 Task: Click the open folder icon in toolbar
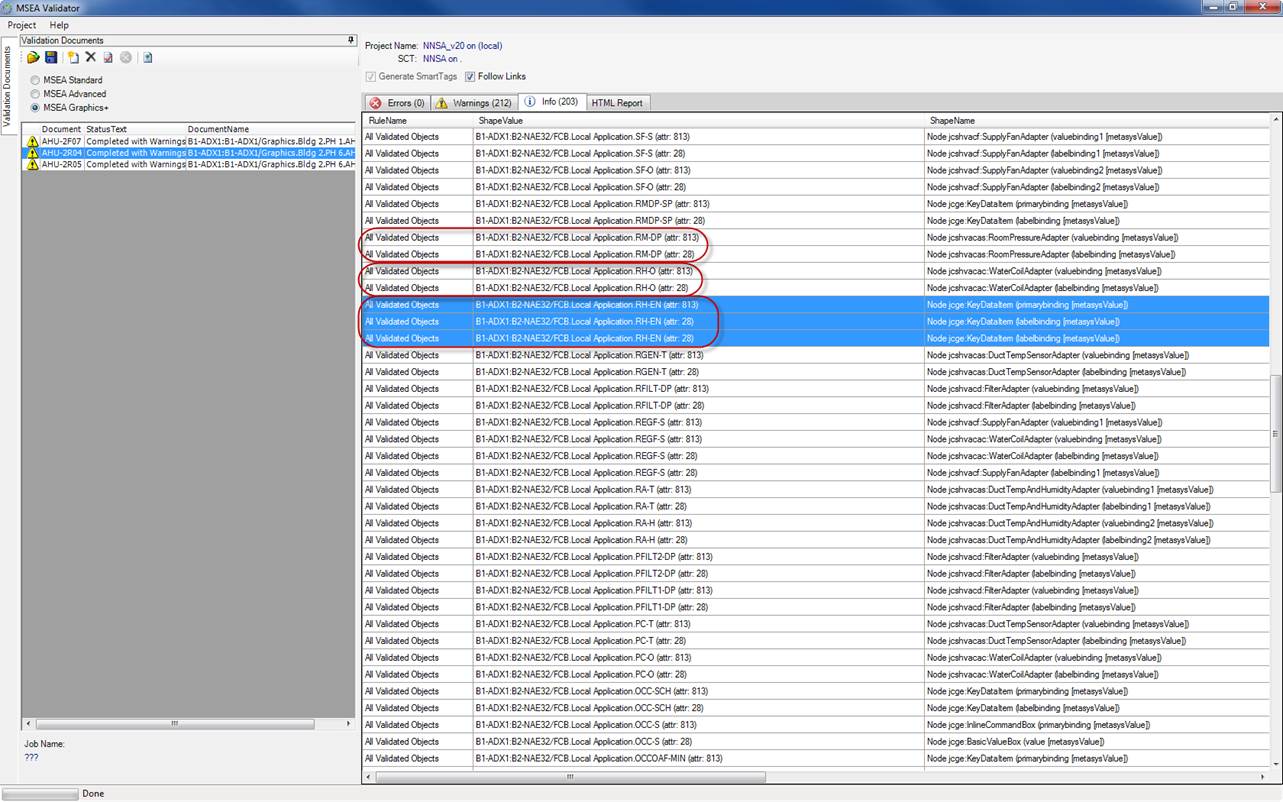pyautogui.click(x=33, y=58)
